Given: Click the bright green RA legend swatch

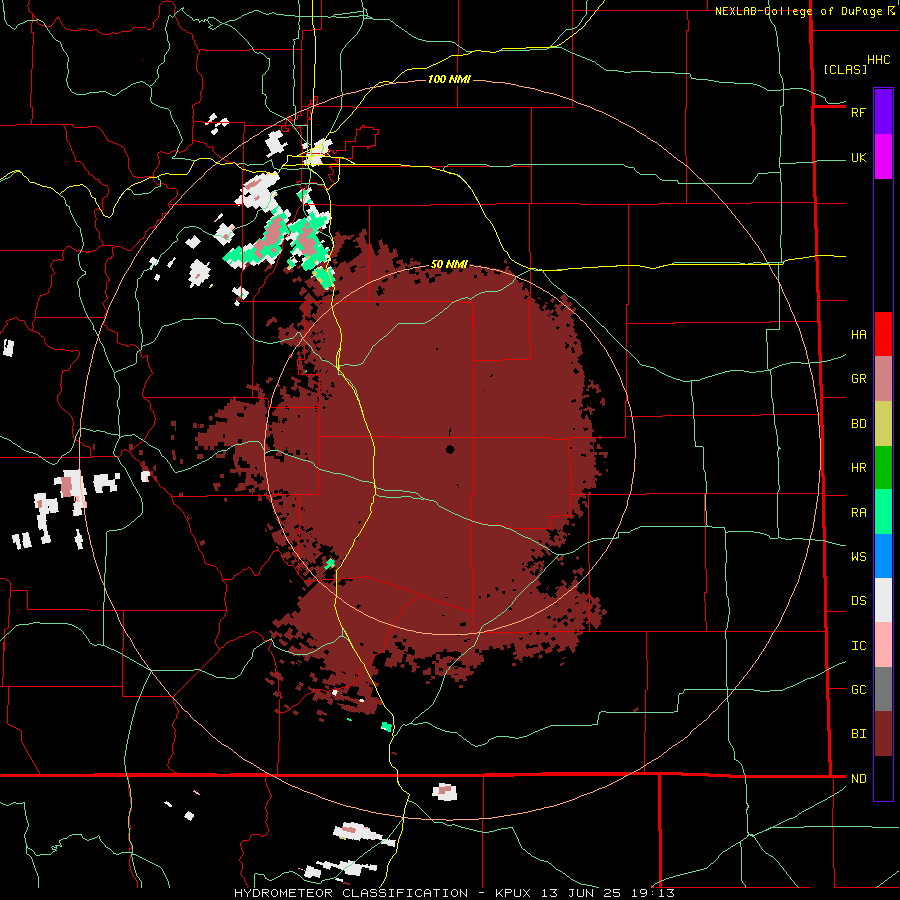Looking at the screenshot, I should pyautogui.click(x=883, y=512).
